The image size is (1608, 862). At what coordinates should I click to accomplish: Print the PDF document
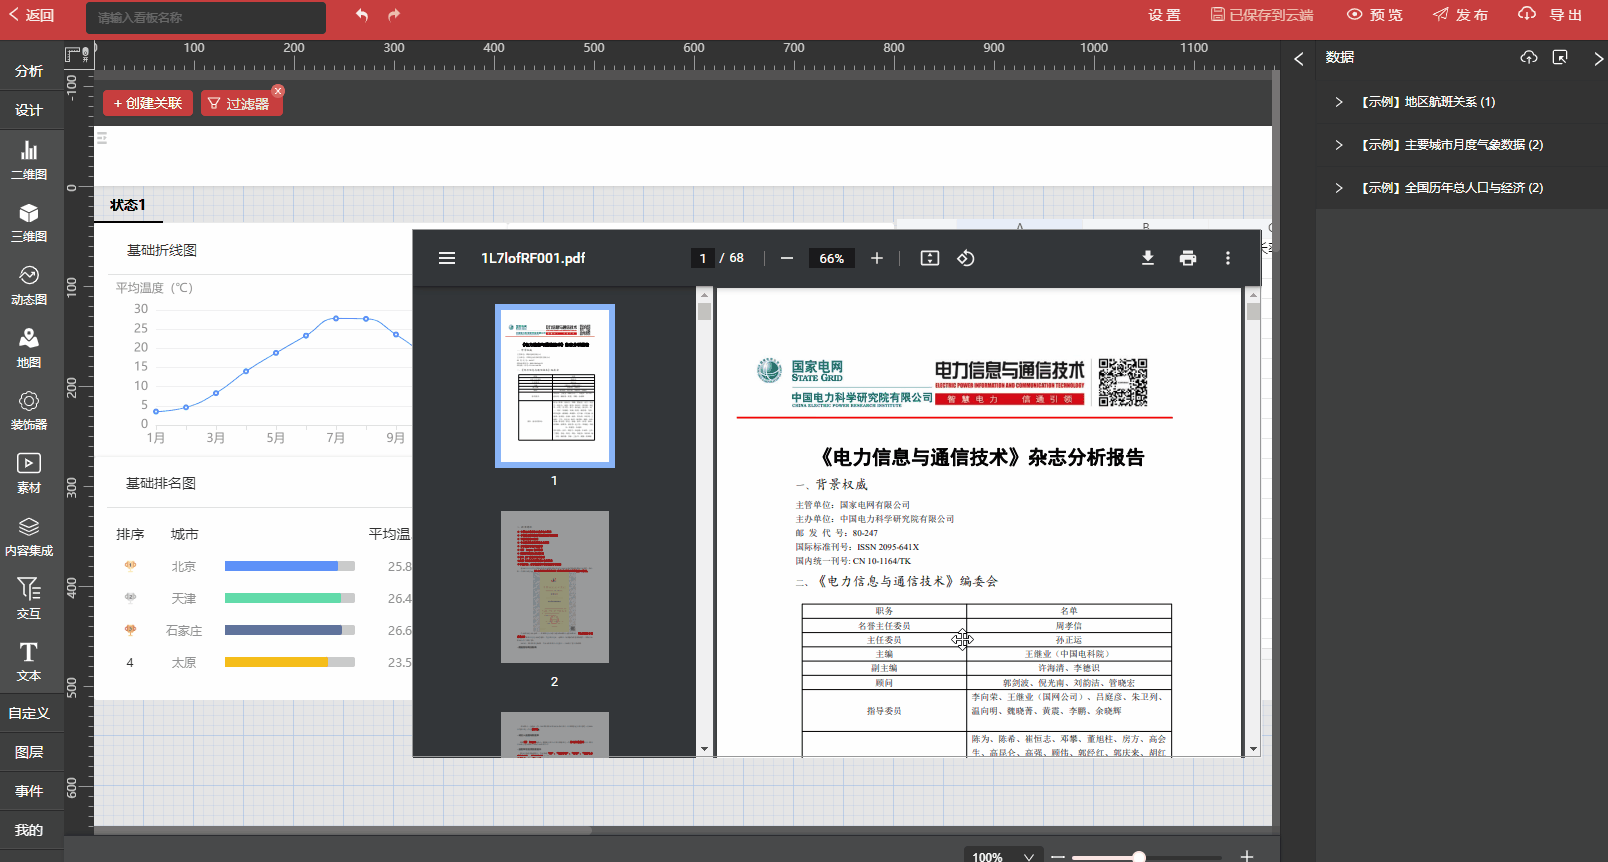click(x=1188, y=258)
